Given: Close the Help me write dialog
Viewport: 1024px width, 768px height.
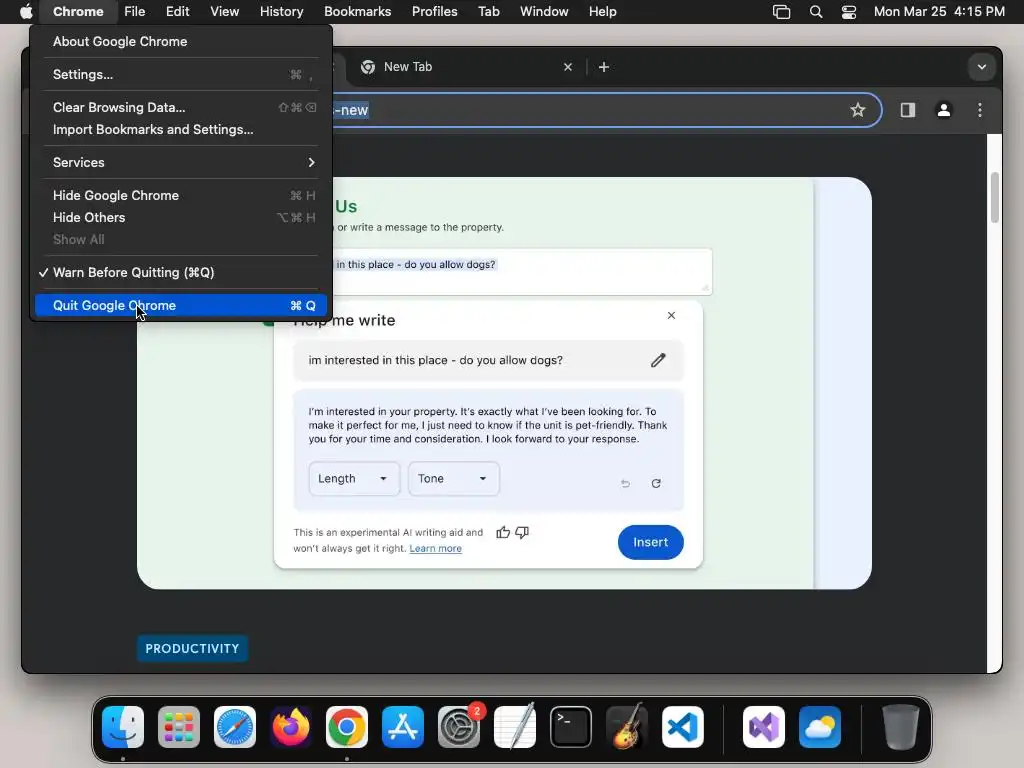Looking at the screenshot, I should (x=671, y=315).
